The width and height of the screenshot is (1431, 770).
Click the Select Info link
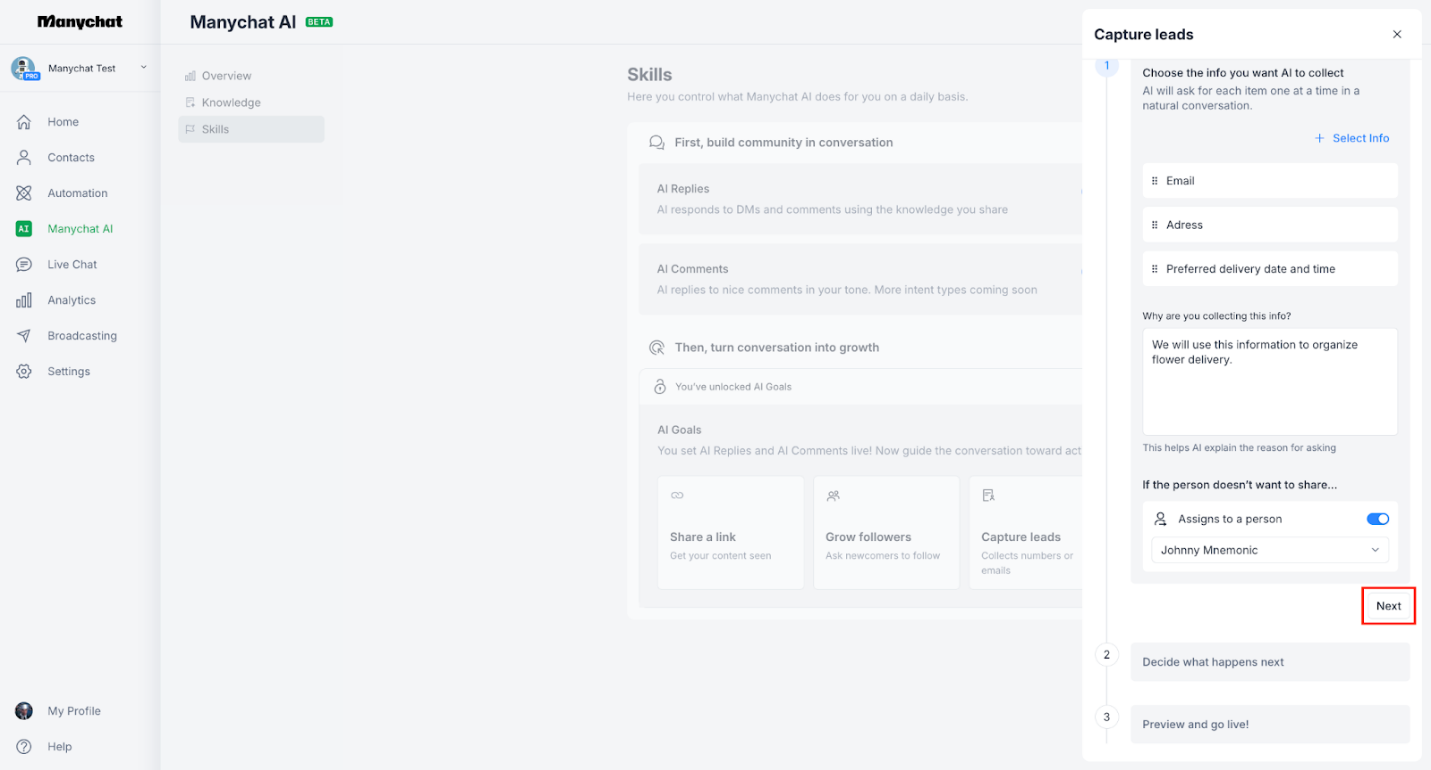(1352, 138)
